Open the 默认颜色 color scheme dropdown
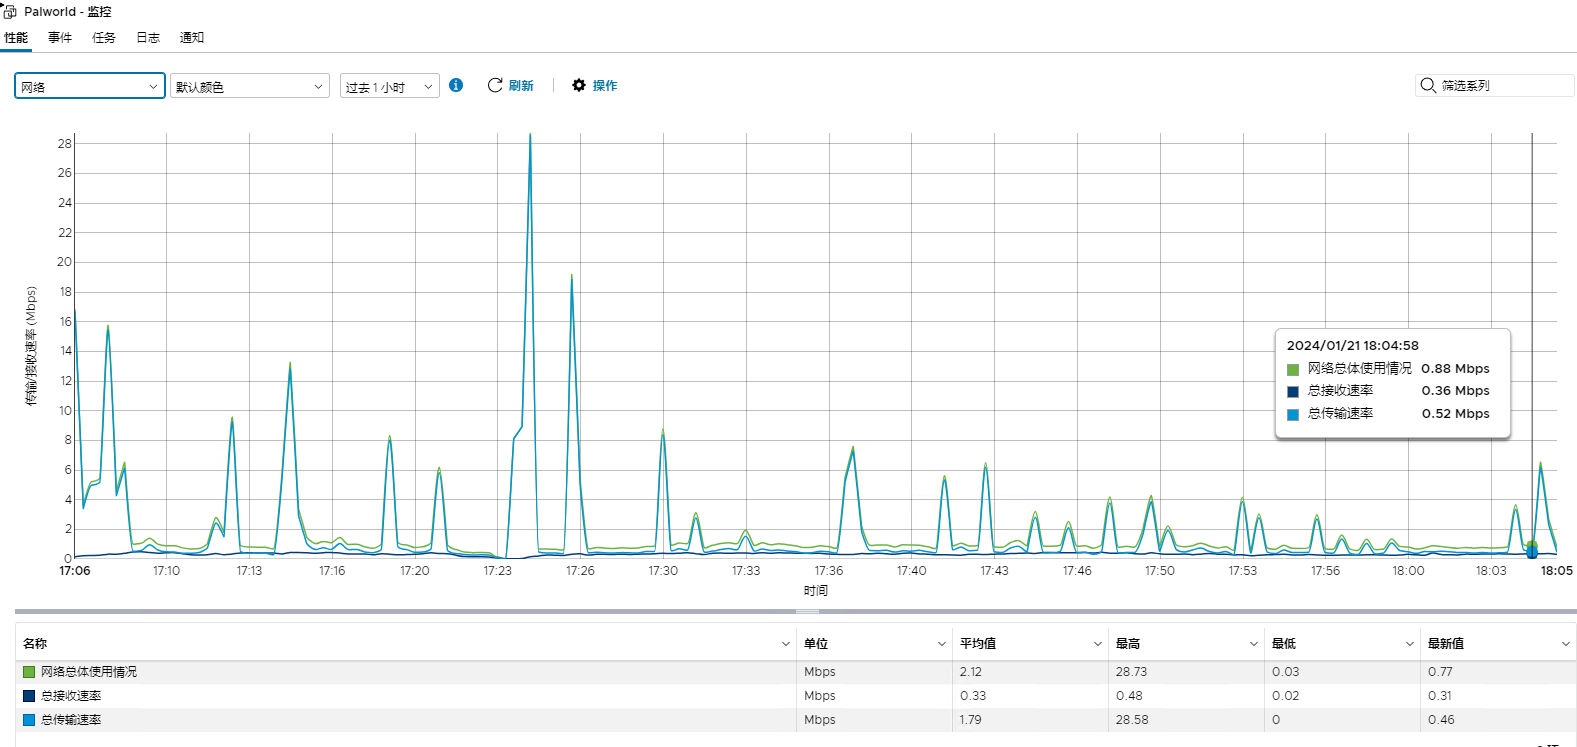This screenshot has height=747, width=1577. pos(250,86)
